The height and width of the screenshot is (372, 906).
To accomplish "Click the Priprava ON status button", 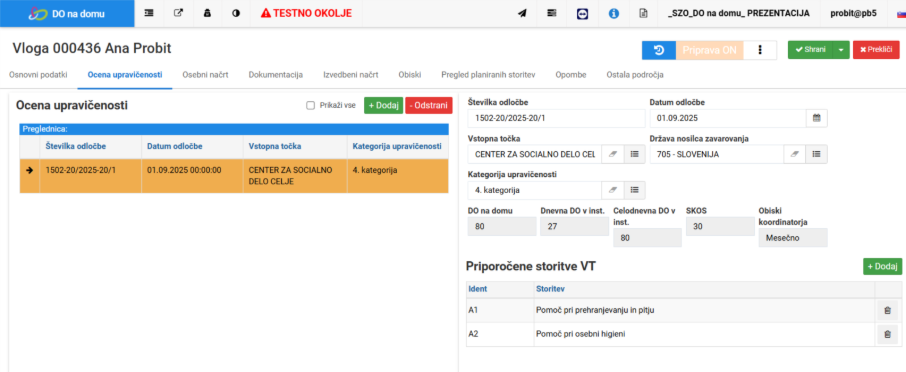I will coord(710,50).
